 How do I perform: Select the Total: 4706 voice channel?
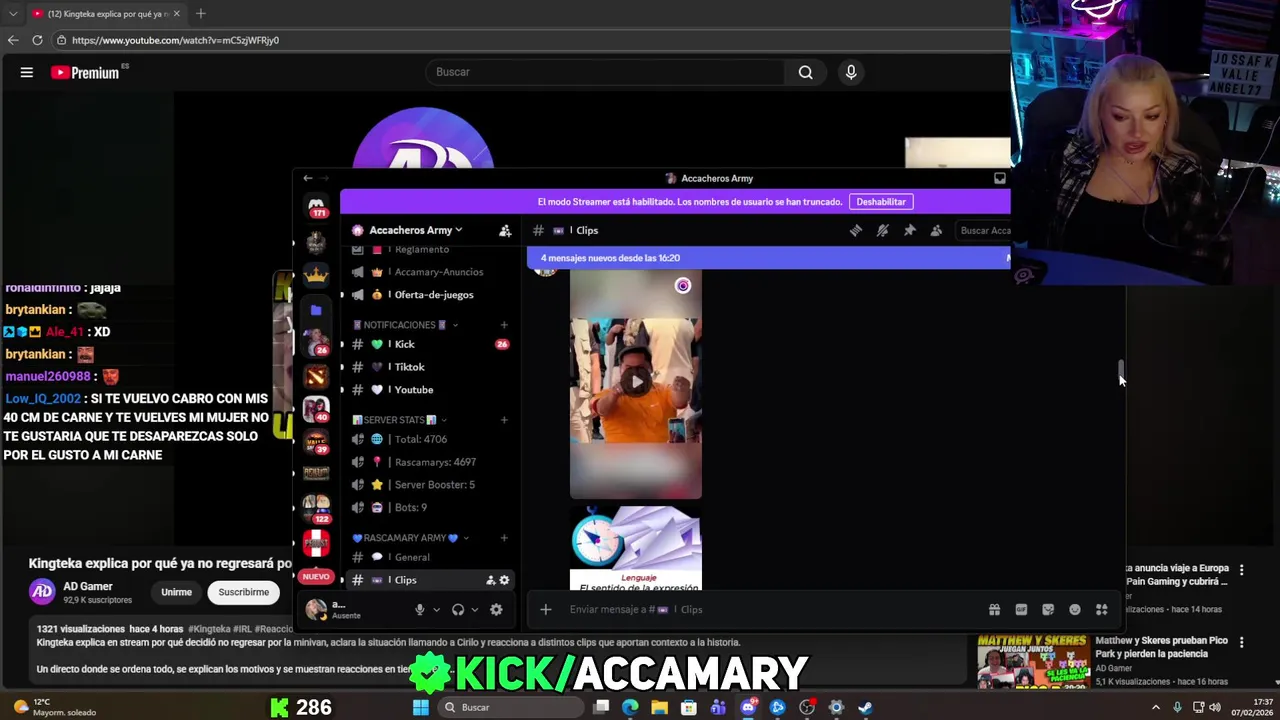[x=430, y=439]
